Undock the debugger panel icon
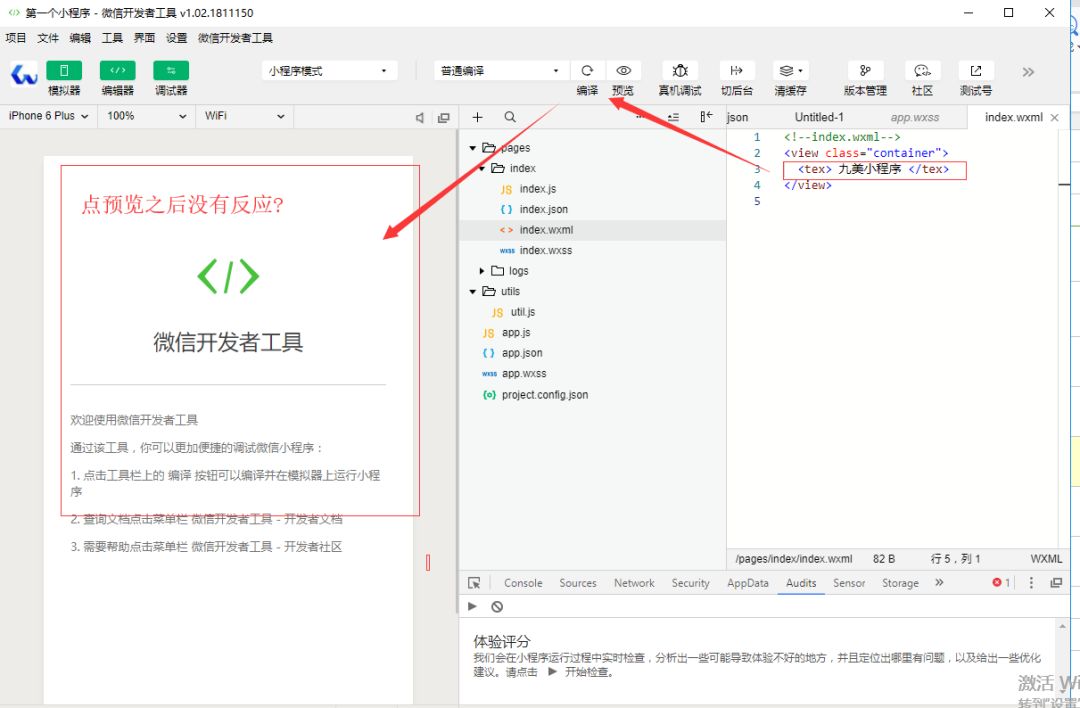The width and height of the screenshot is (1080, 708). point(1056,583)
